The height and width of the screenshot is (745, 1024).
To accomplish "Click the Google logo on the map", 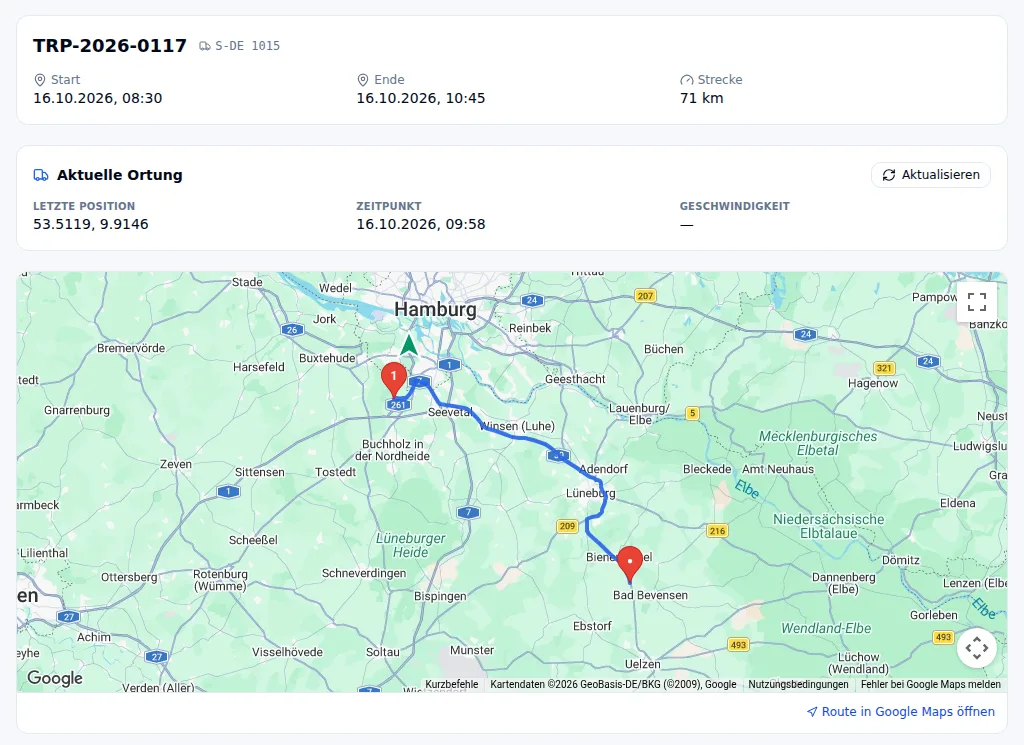I will pos(55,678).
